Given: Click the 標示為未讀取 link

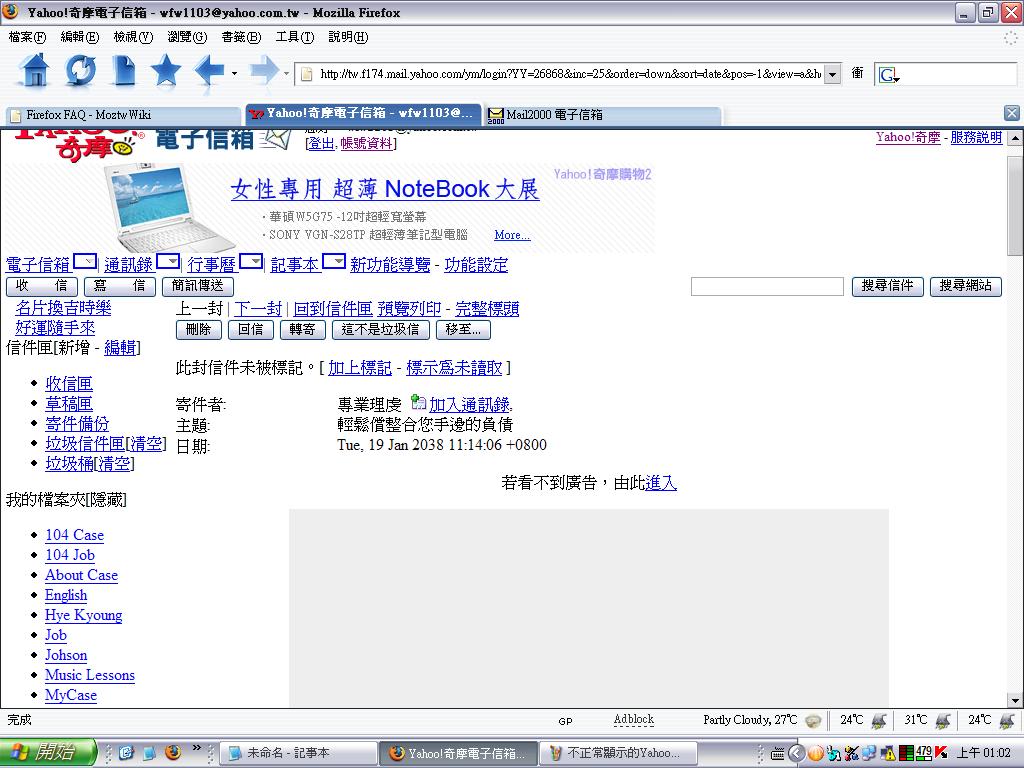Looking at the screenshot, I should tap(455, 368).
